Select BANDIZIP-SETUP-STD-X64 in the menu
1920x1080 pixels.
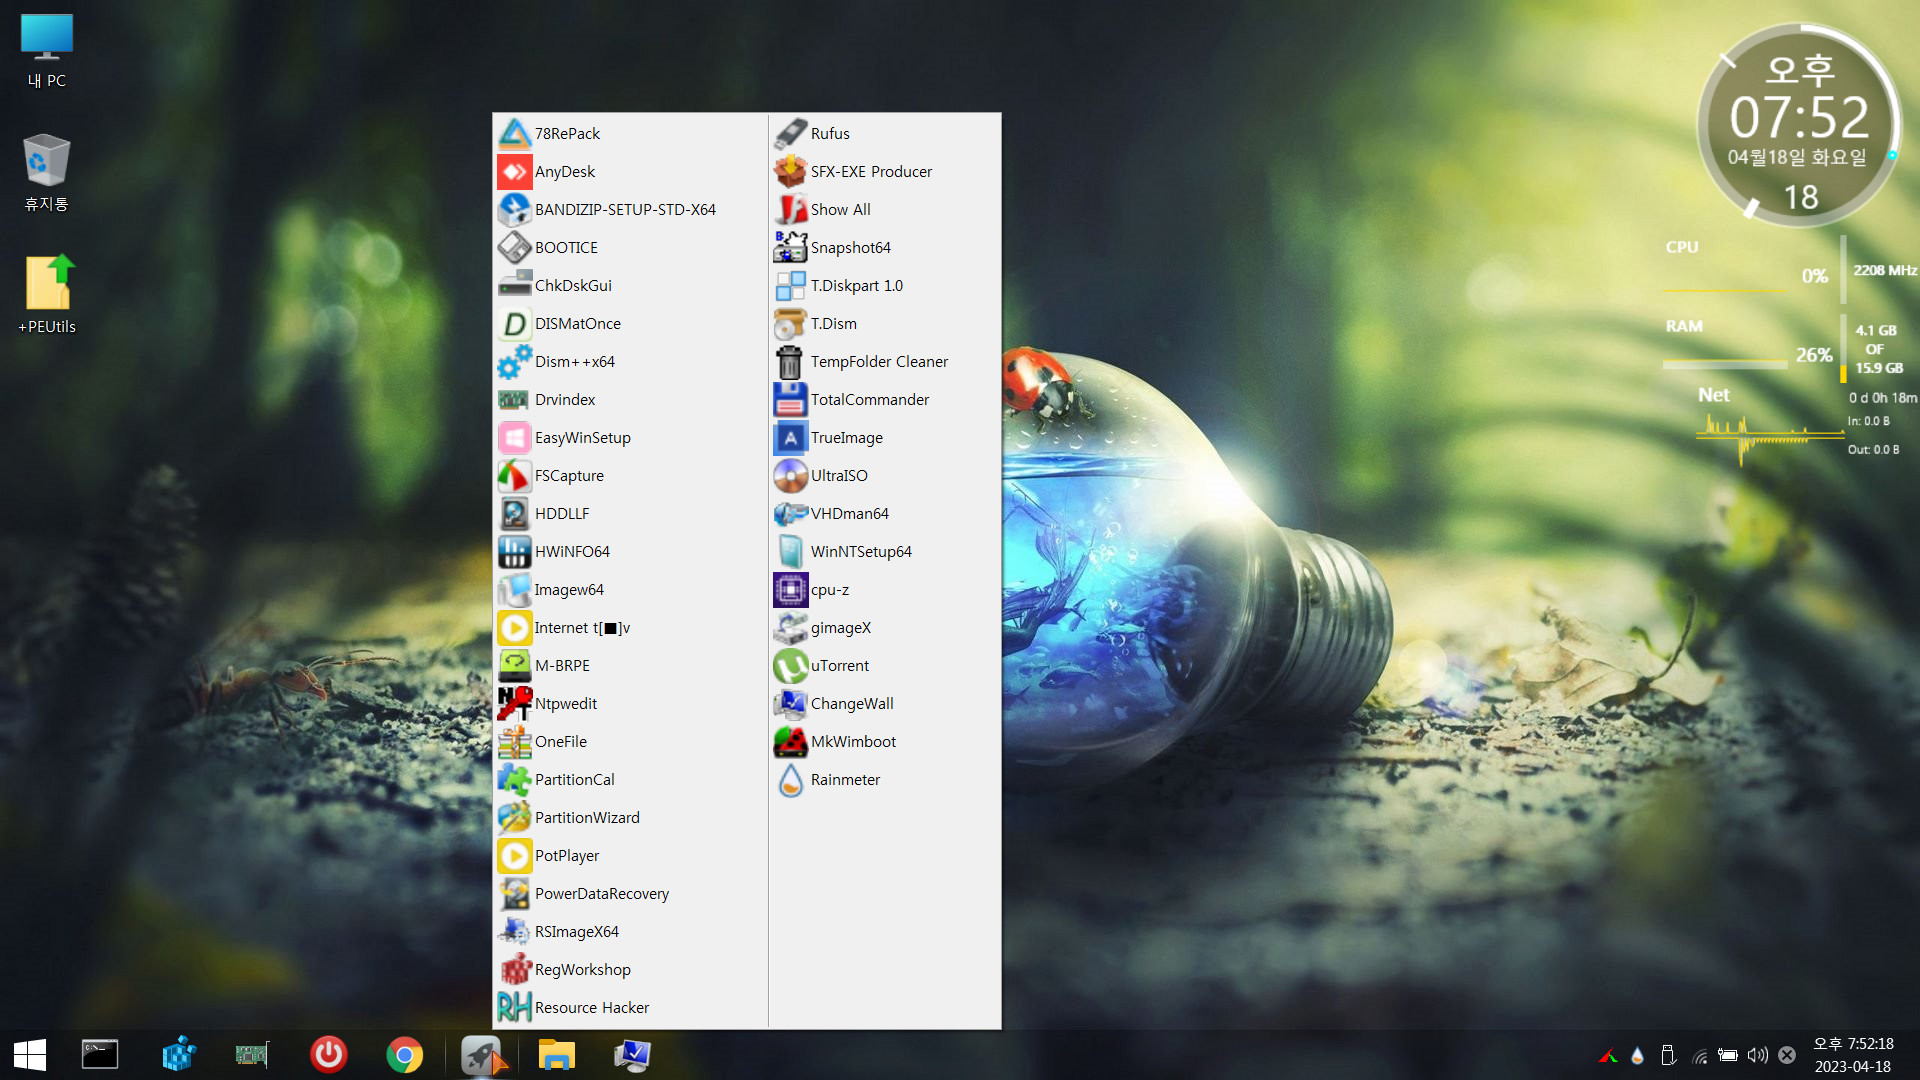[630, 210]
